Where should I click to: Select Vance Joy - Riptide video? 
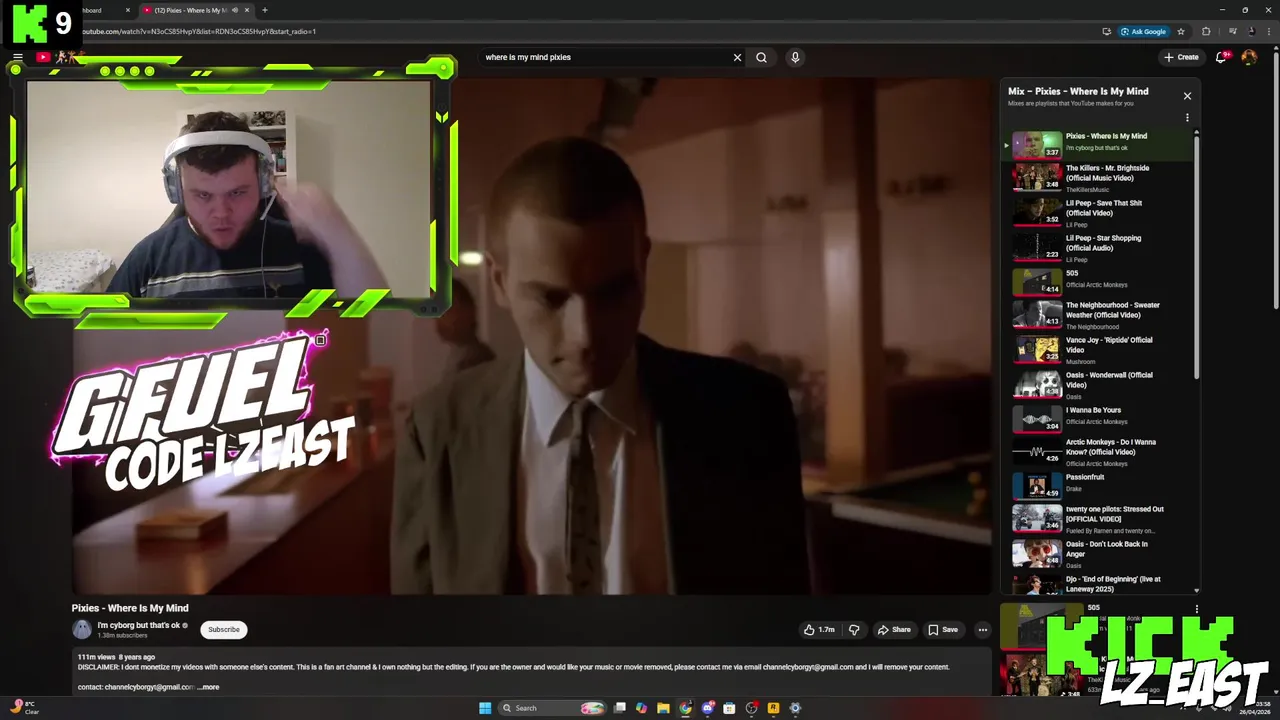(x=1097, y=350)
